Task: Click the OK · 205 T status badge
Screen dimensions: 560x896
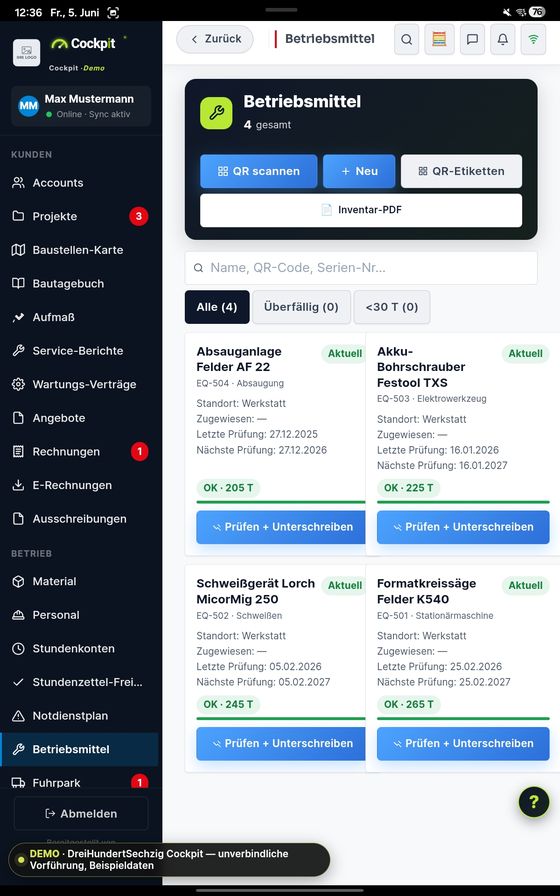Action: [228, 488]
